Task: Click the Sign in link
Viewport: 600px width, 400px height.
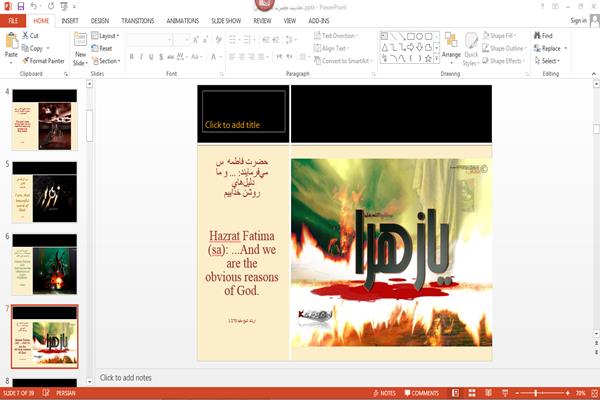Action: [x=578, y=21]
